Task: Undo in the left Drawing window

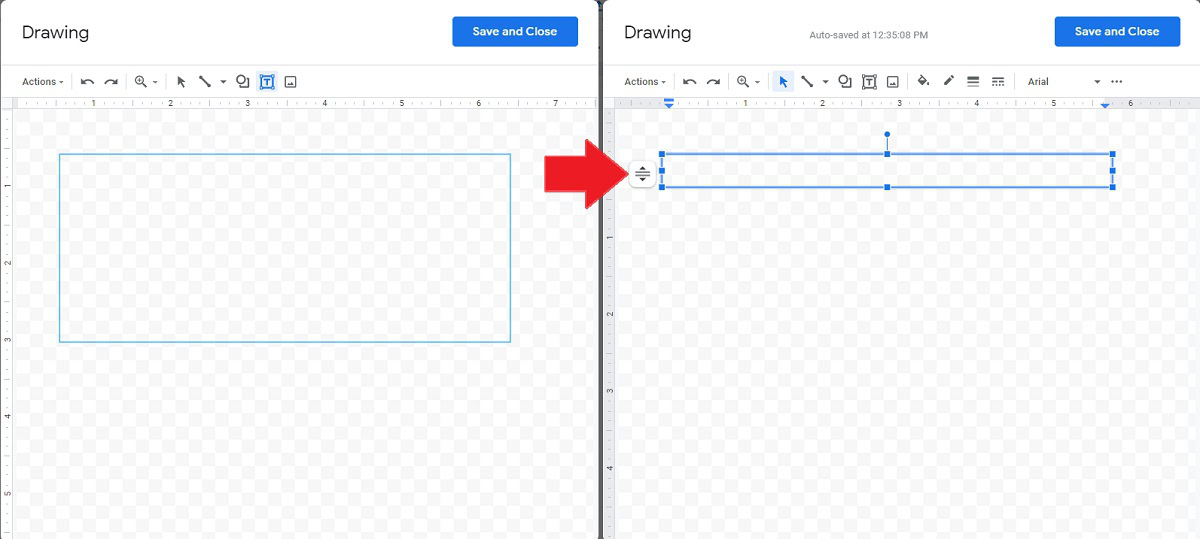Action: 88,82
